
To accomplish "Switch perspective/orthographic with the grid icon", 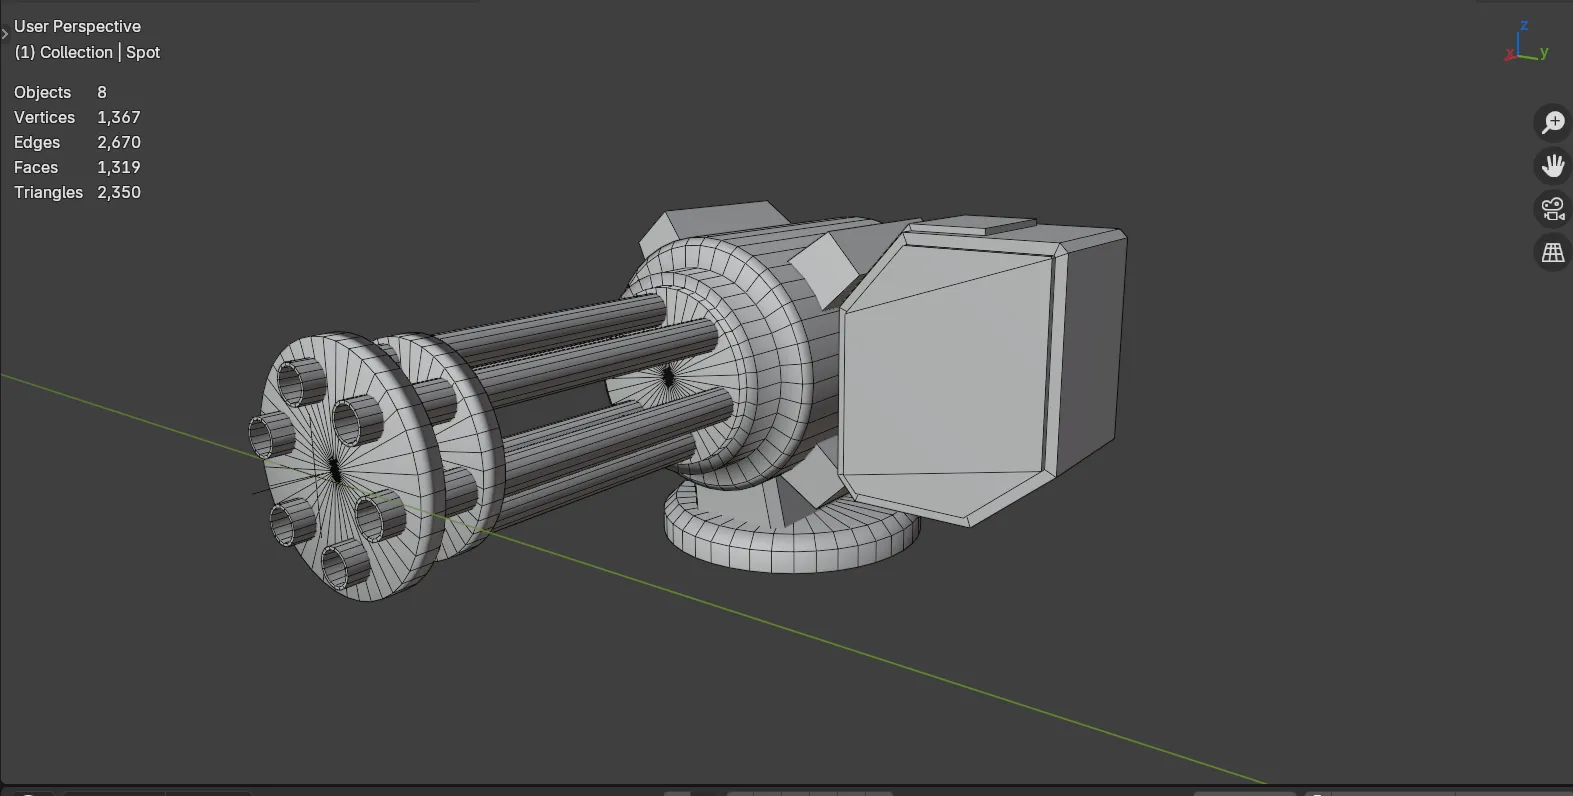I will click(1552, 253).
